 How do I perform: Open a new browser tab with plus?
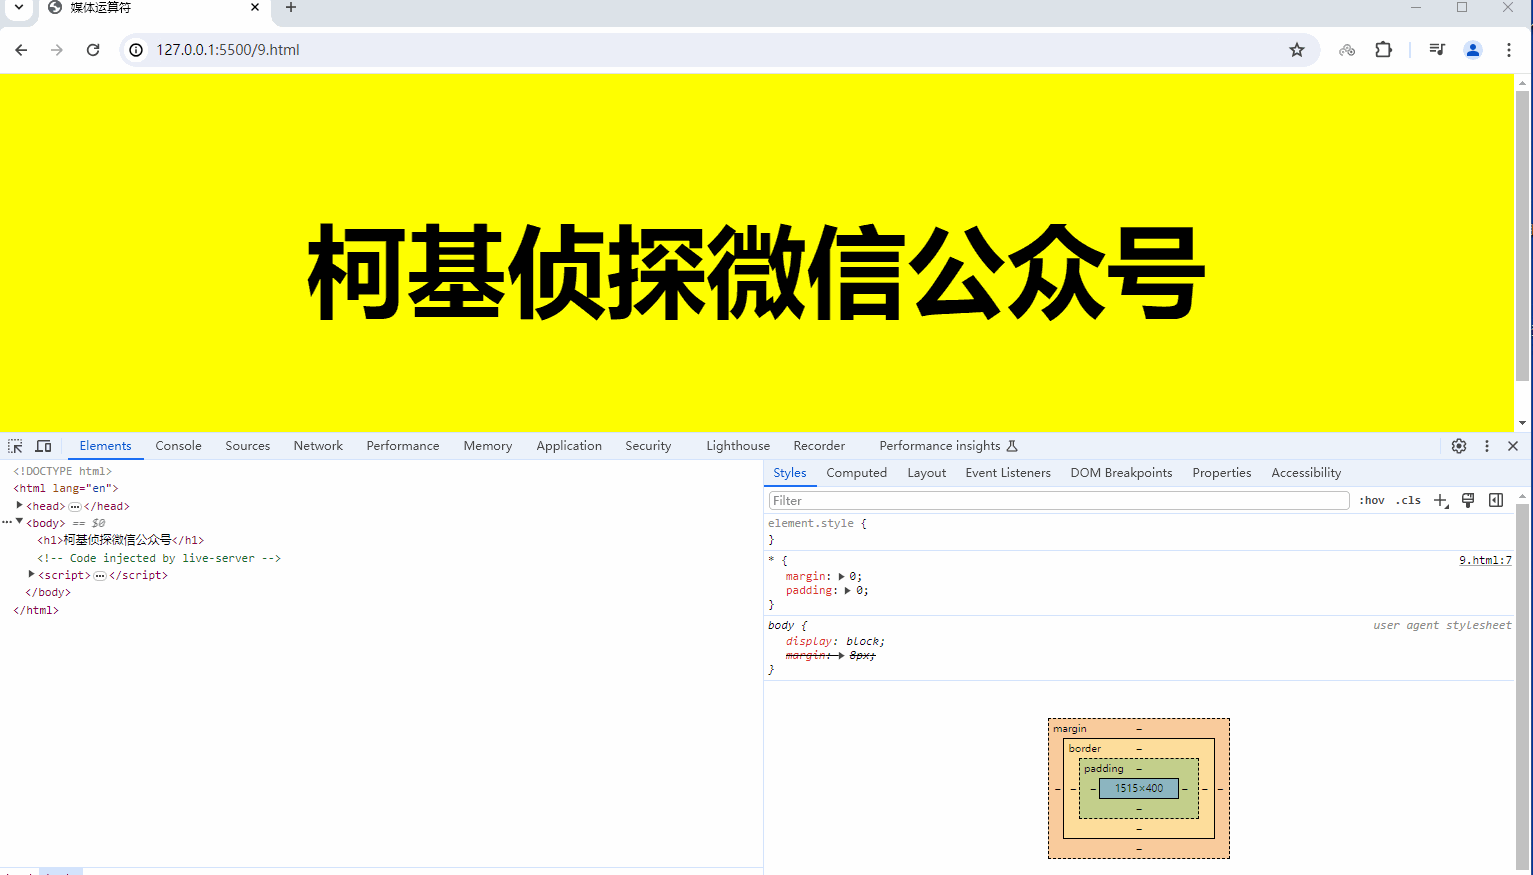291,8
